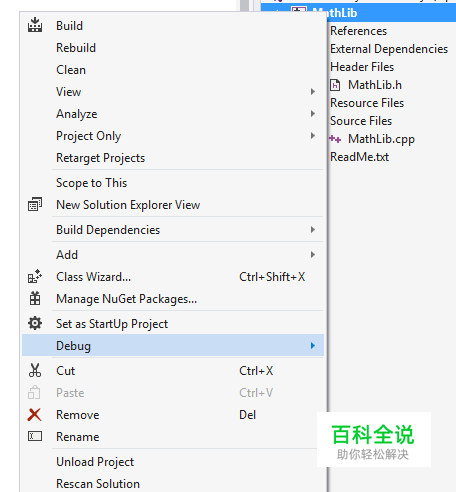This screenshot has height=492, width=456.
Task: Expand the View submenu arrow
Action: 313,92
